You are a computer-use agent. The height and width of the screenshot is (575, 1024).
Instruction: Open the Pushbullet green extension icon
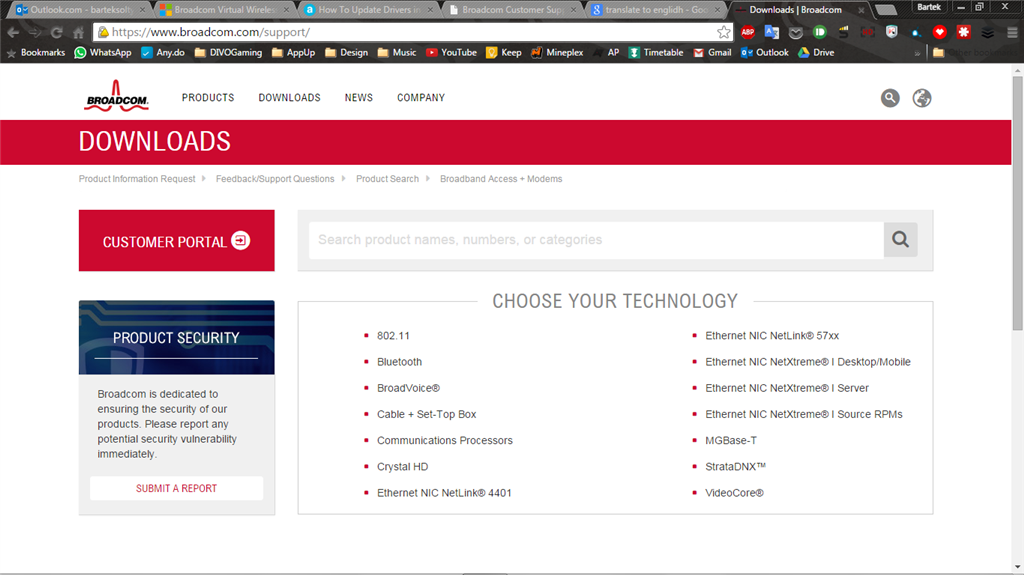820,32
